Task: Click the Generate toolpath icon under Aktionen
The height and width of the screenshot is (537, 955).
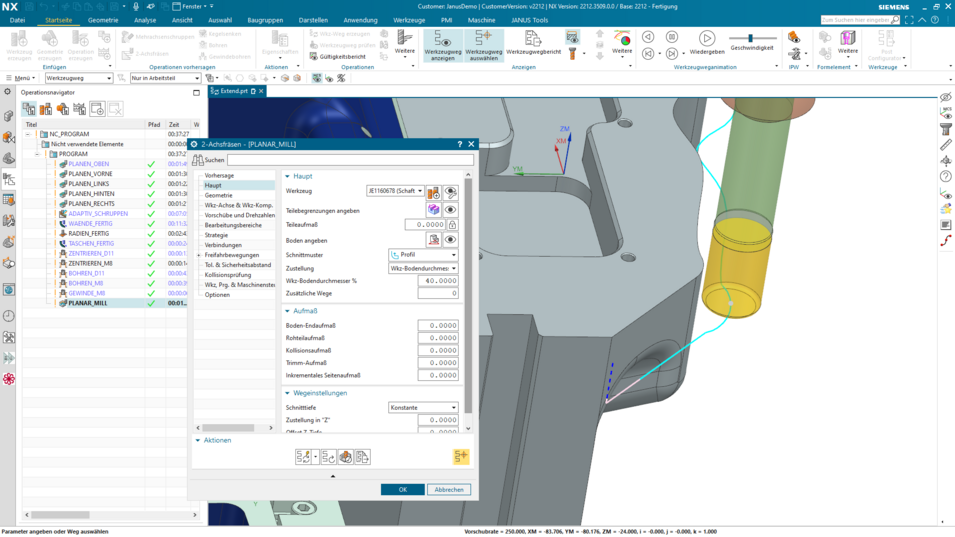Action: [303, 457]
